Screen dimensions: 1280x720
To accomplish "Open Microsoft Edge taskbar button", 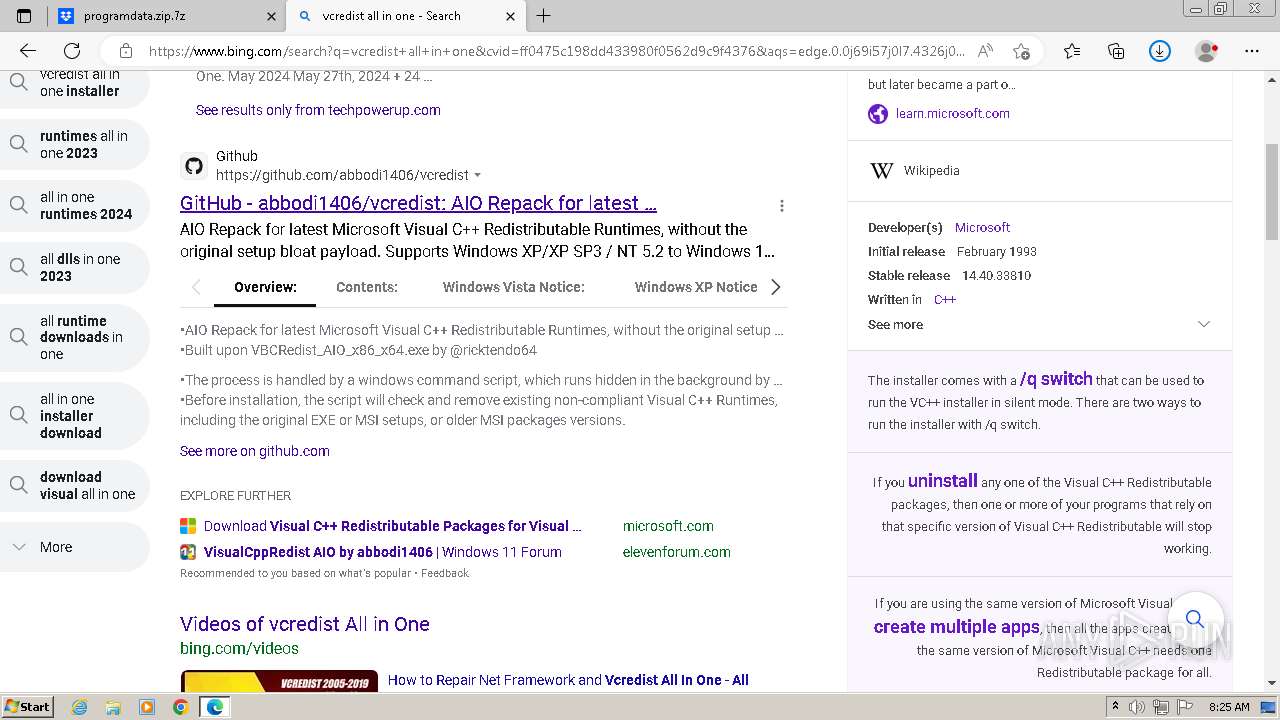I will (x=215, y=707).
